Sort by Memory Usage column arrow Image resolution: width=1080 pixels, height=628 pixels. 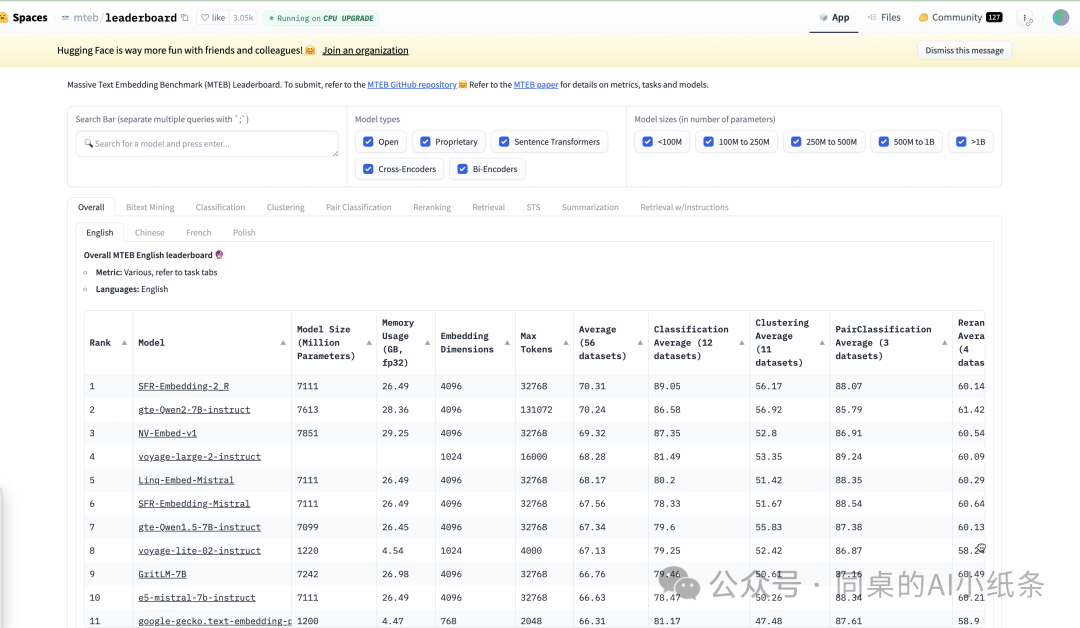(x=426, y=343)
